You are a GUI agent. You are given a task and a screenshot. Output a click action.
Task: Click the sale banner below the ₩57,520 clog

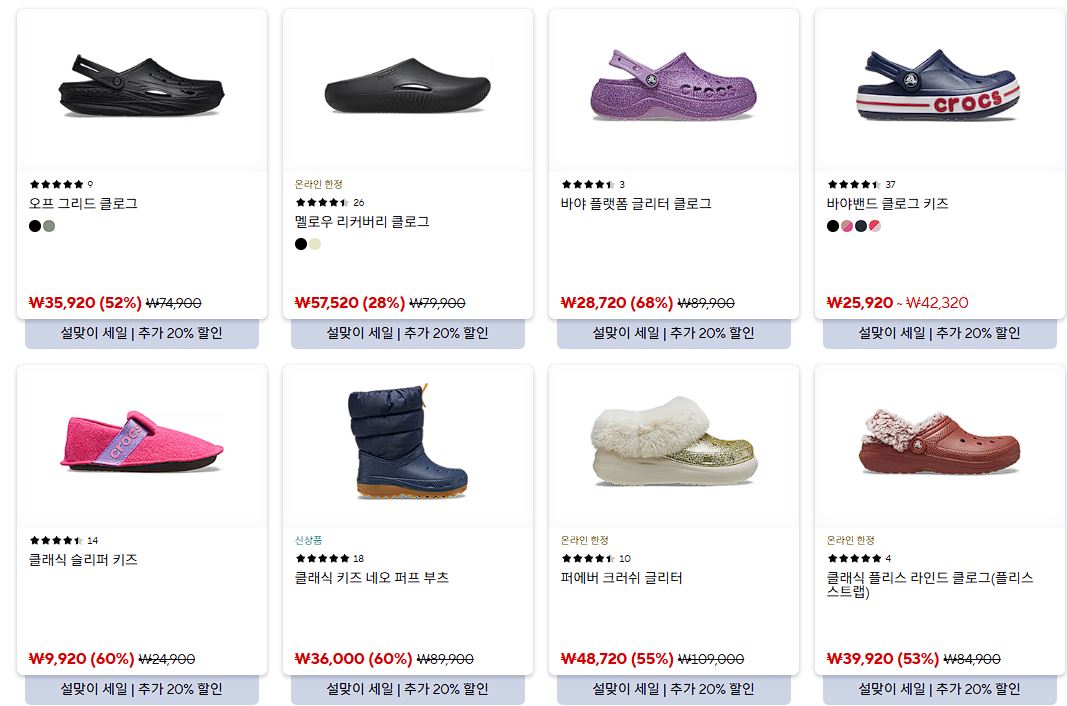pyautogui.click(x=408, y=333)
